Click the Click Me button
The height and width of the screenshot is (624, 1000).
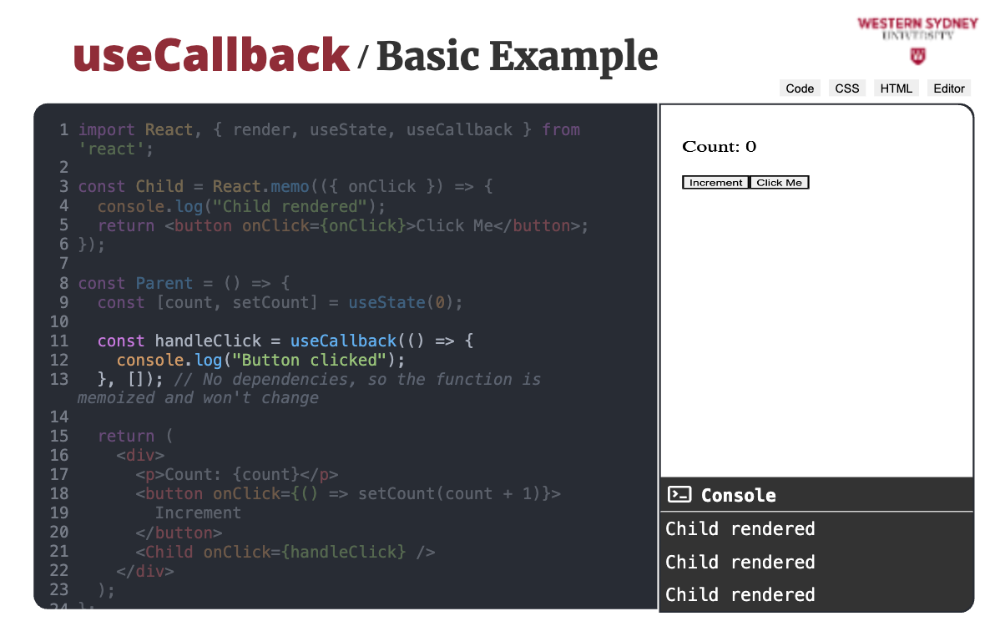click(x=779, y=183)
